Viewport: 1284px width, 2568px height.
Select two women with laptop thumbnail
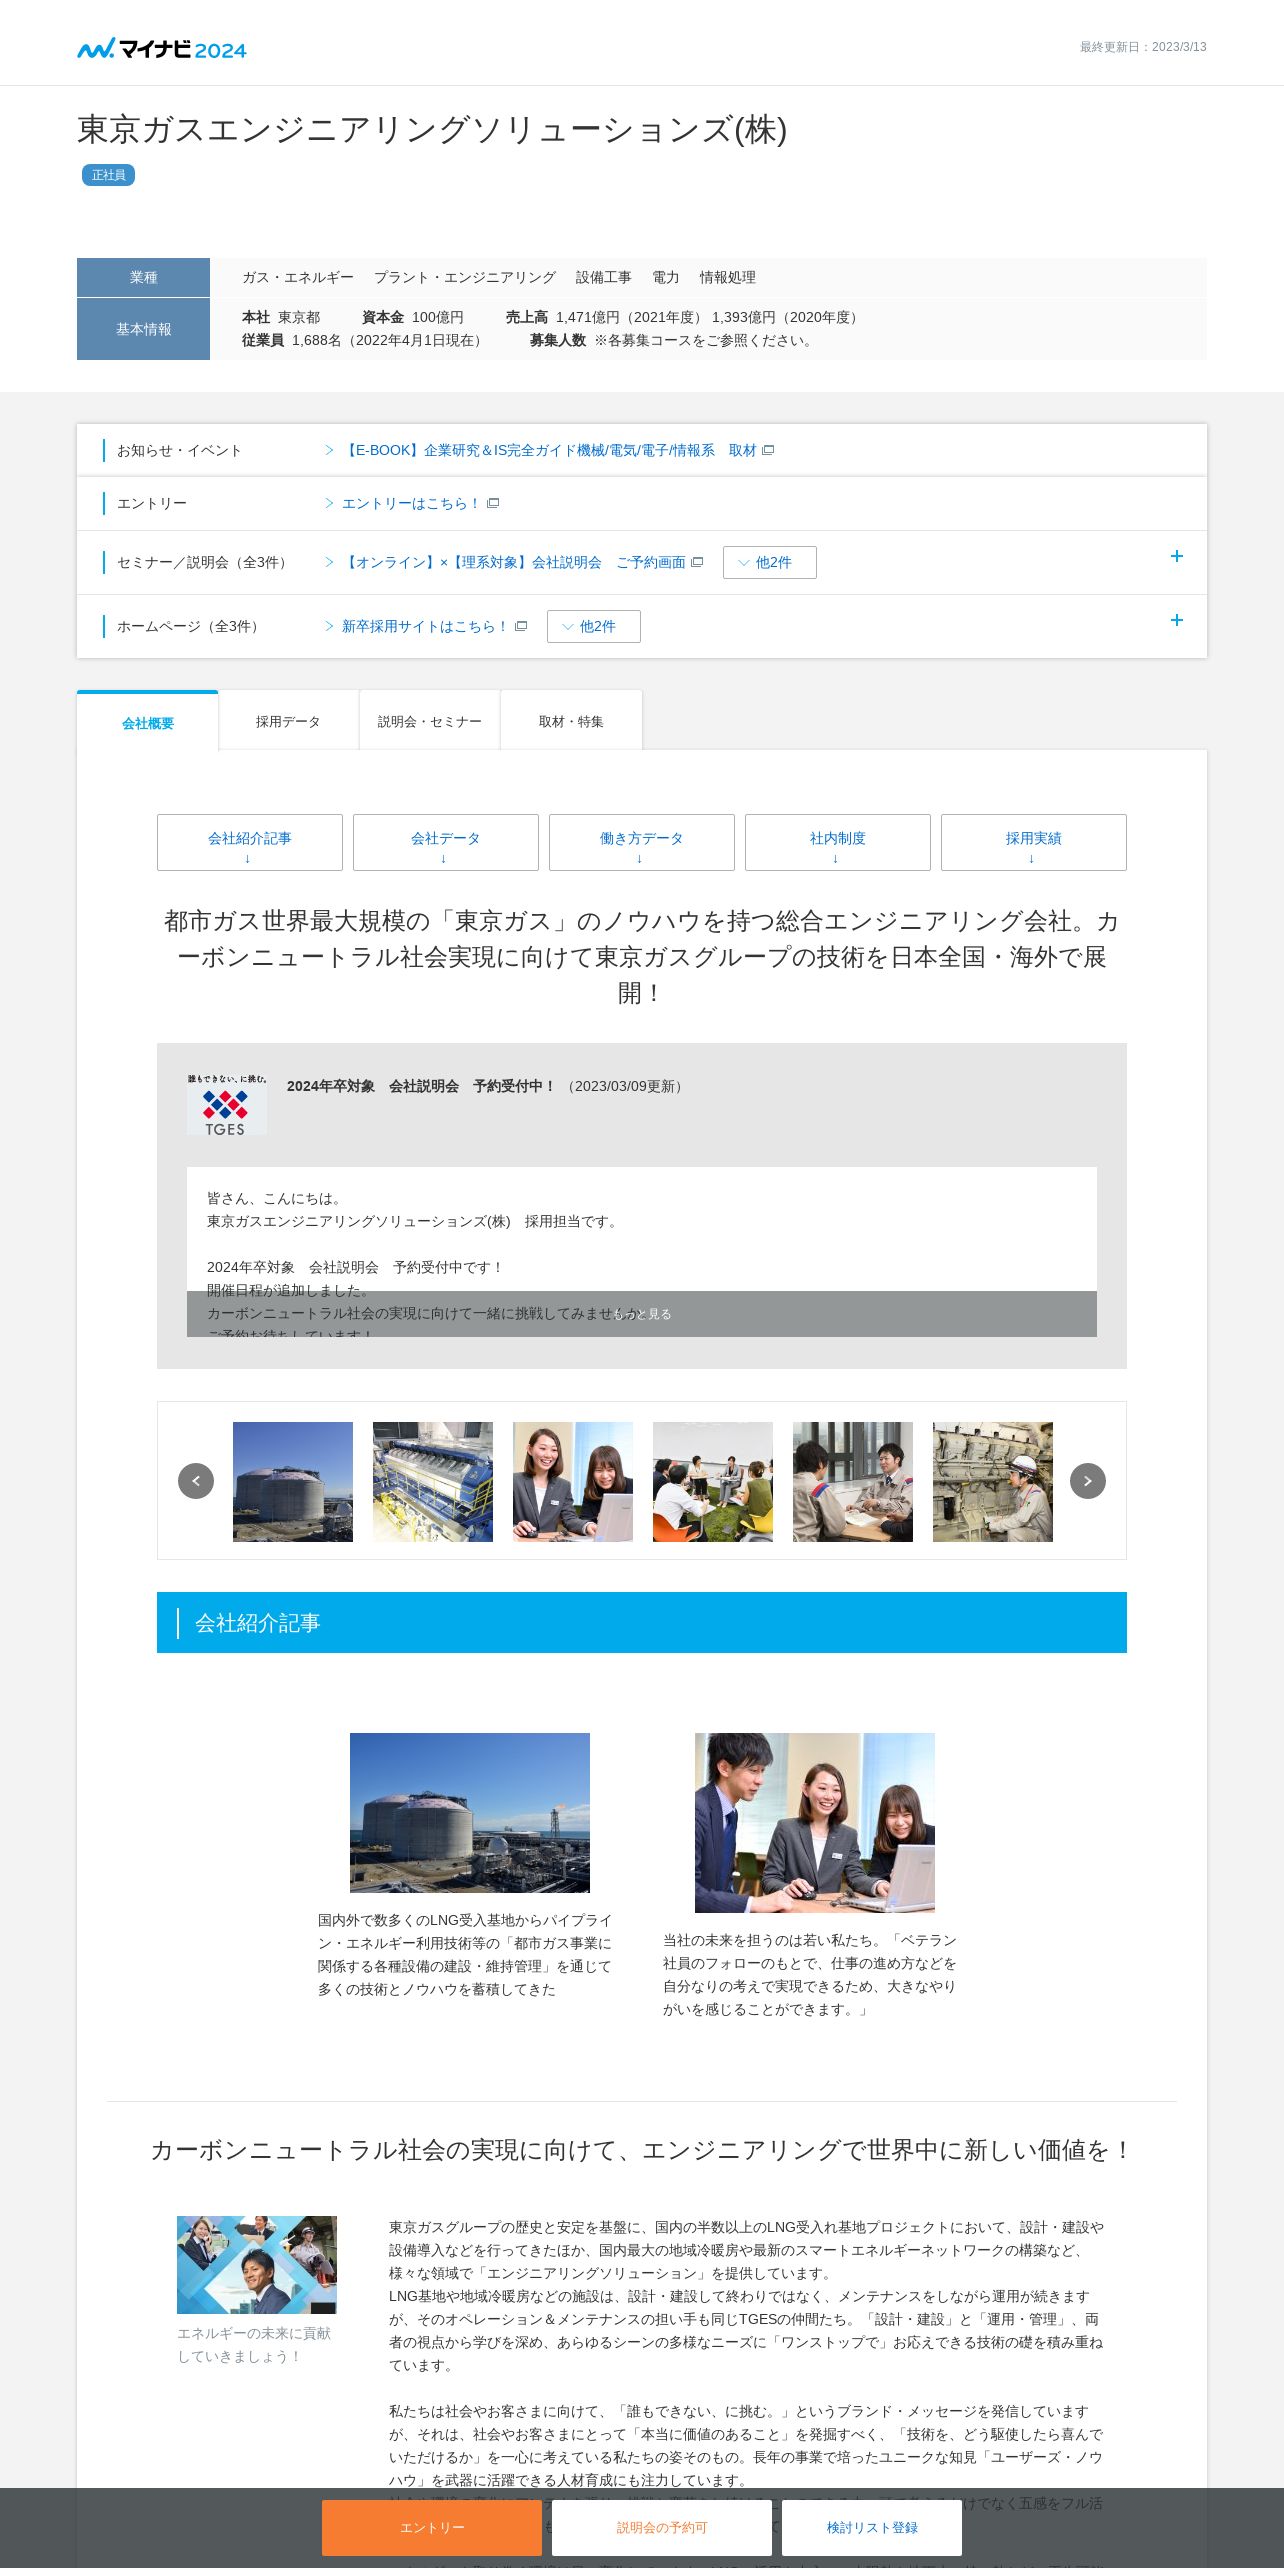pos(573,1482)
